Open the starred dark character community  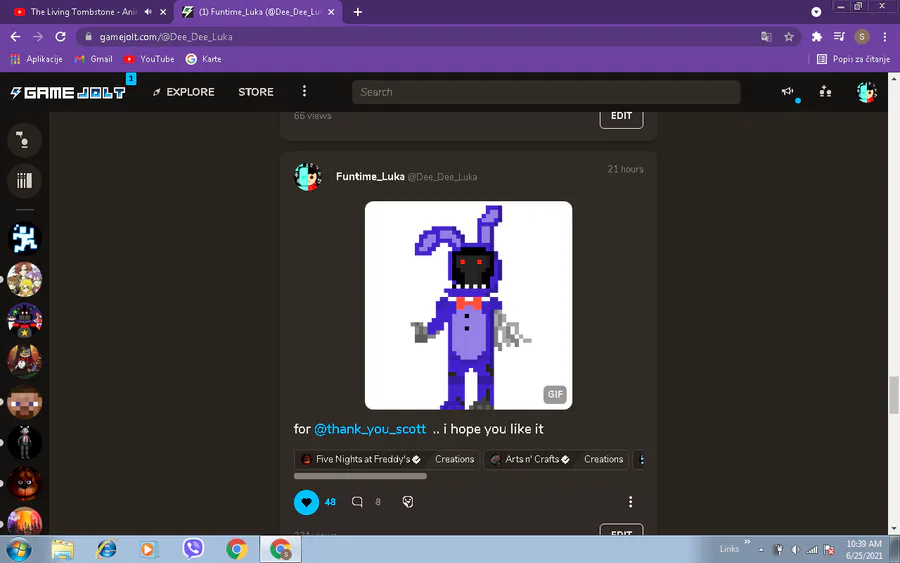click(x=24, y=320)
